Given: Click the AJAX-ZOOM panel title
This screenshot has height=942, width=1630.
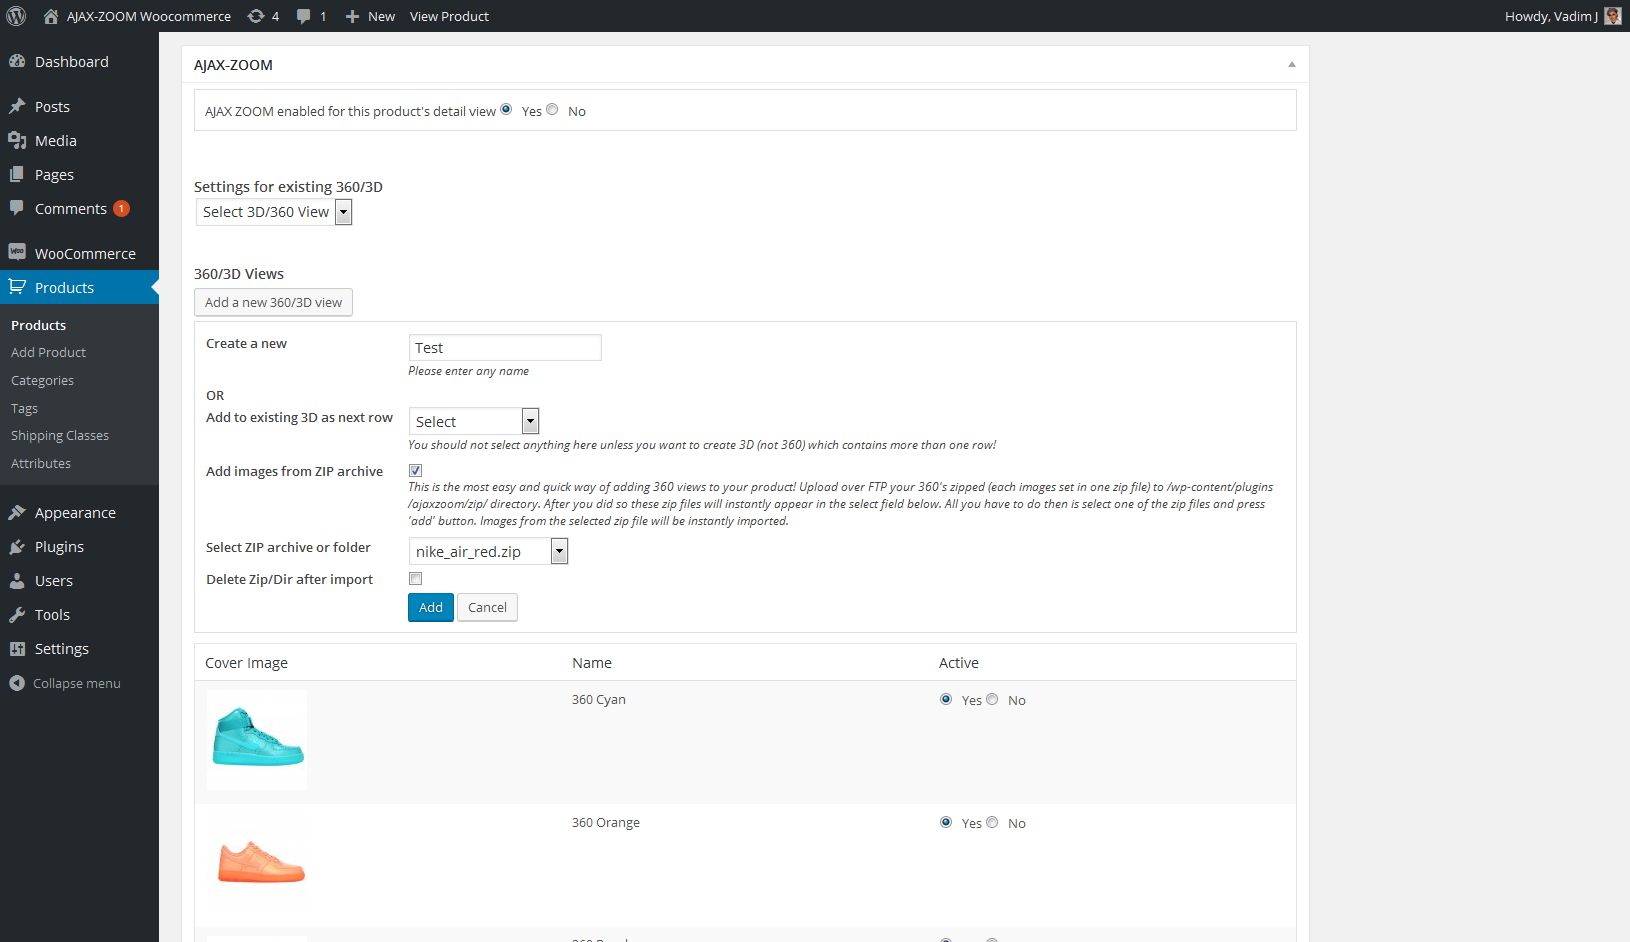Looking at the screenshot, I should click(x=233, y=64).
